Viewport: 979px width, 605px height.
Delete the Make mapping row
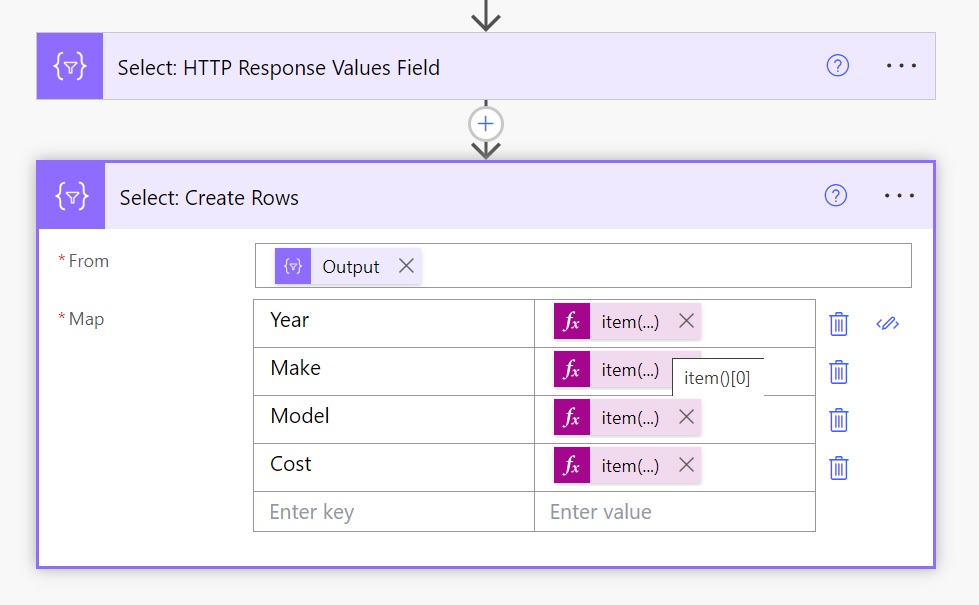pyautogui.click(x=838, y=370)
